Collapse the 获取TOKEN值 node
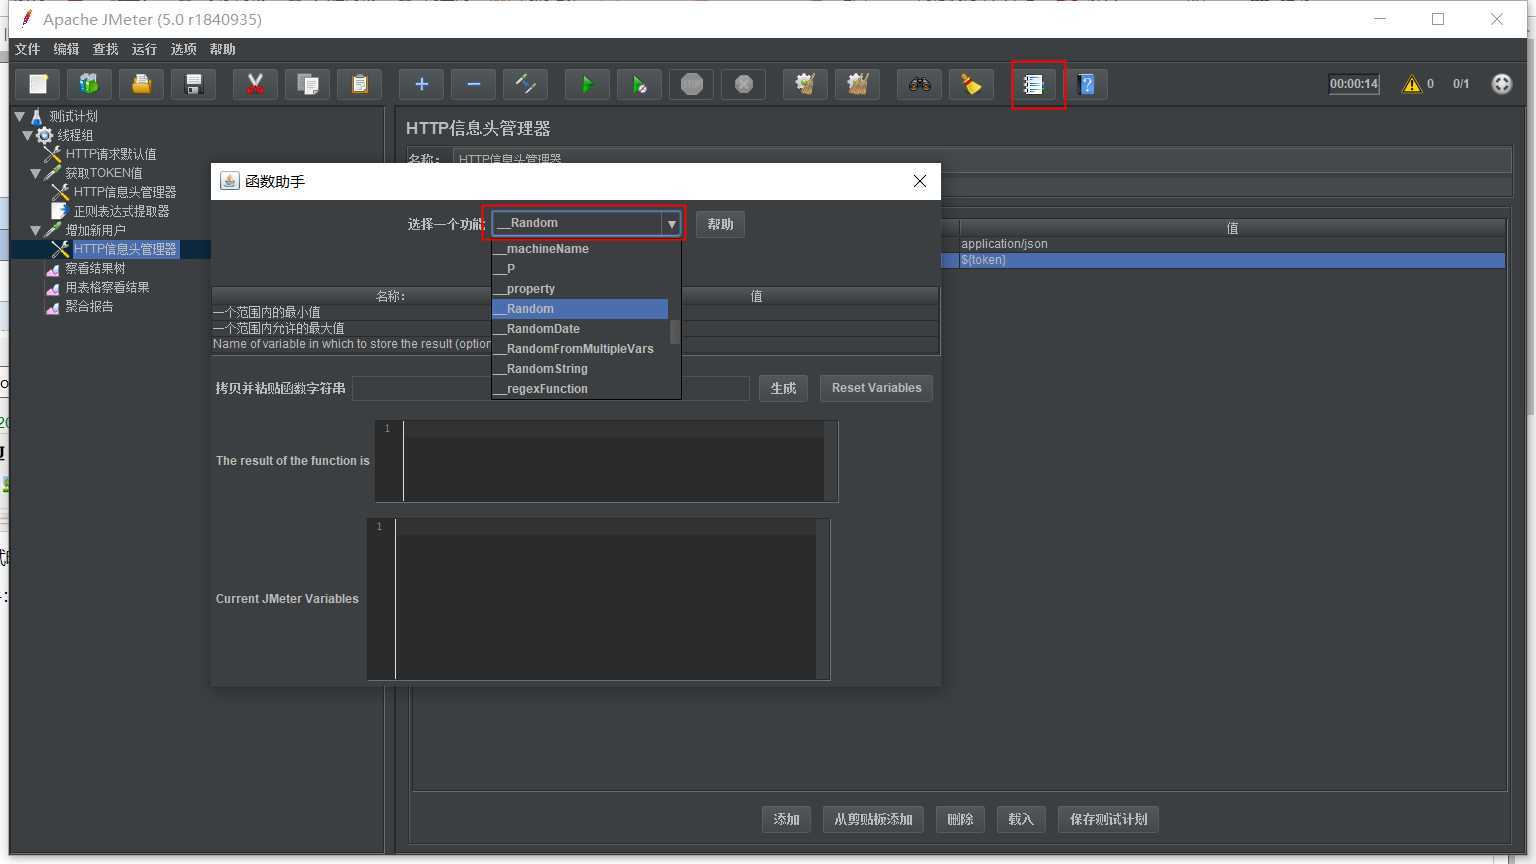Viewport: 1536px width, 864px height. [x=36, y=173]
